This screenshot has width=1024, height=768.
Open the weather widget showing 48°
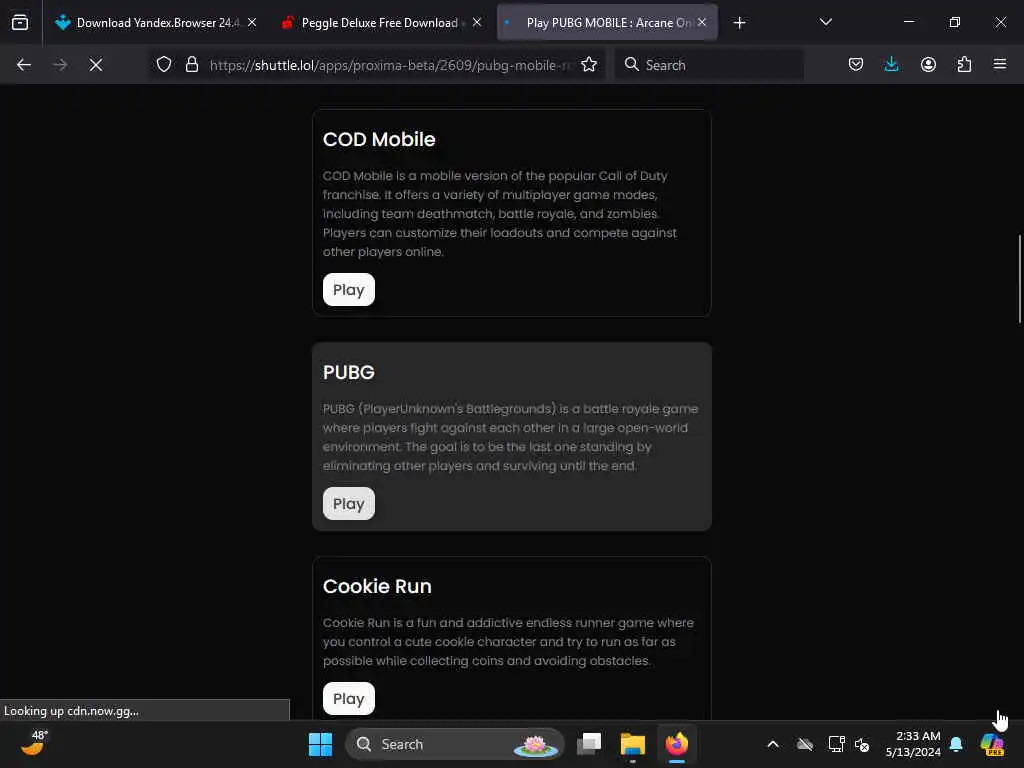tap(34, 743)
